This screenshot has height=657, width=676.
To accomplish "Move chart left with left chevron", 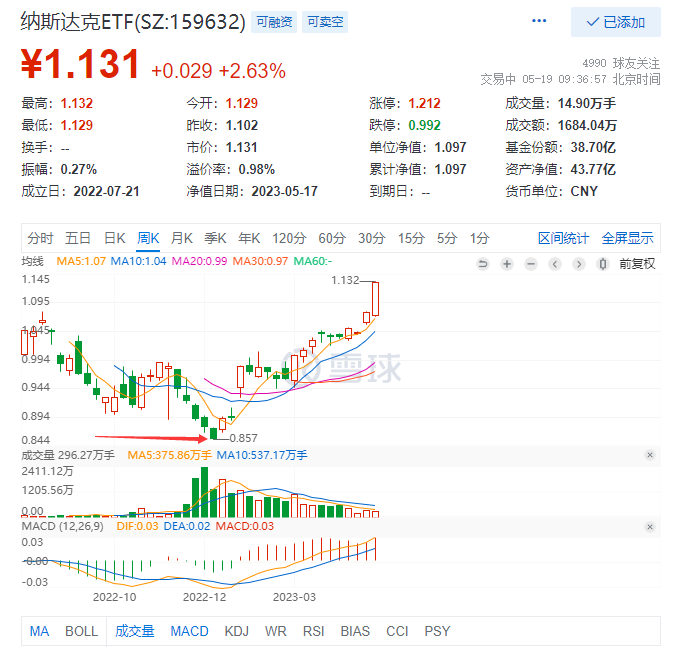I will [555, 263].
